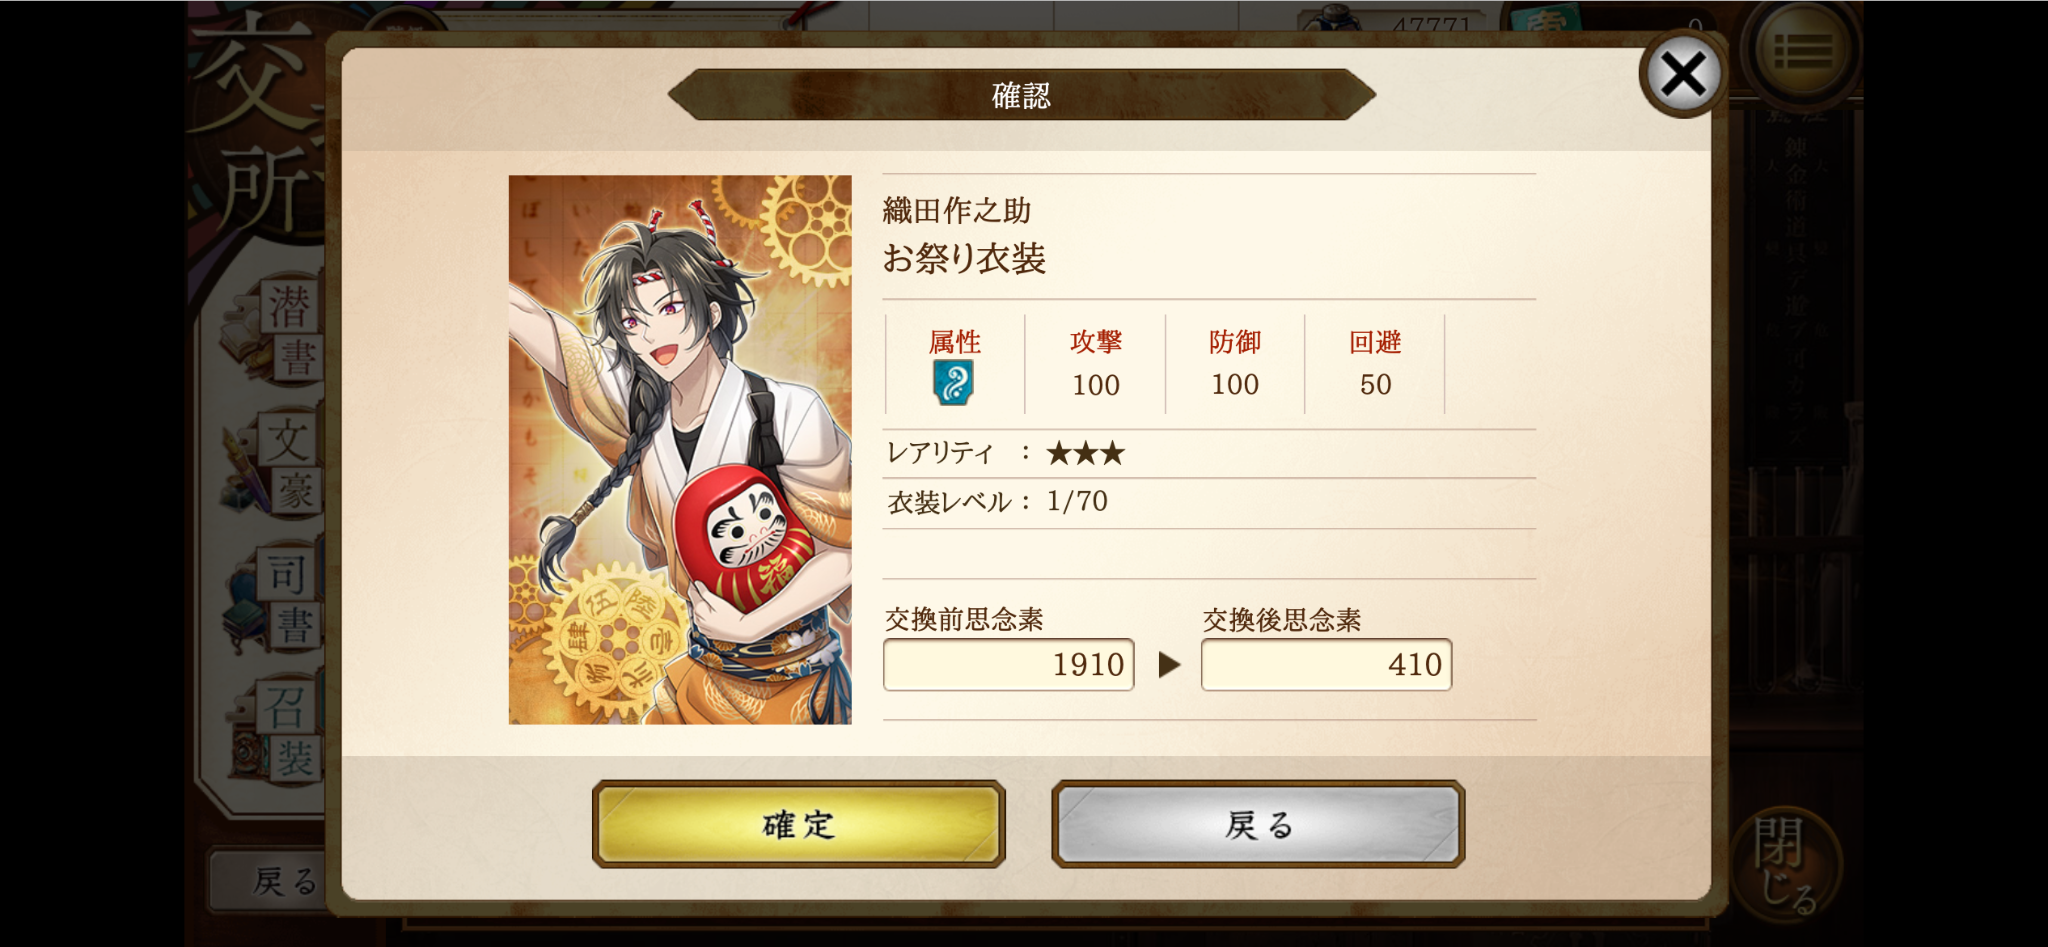Confirm the exchange with 確定 button

[798, 824]
